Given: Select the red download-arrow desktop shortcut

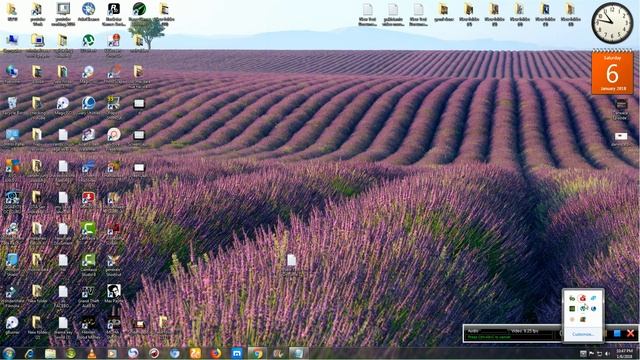Looking at the screenshot, I should click(88, 198).
